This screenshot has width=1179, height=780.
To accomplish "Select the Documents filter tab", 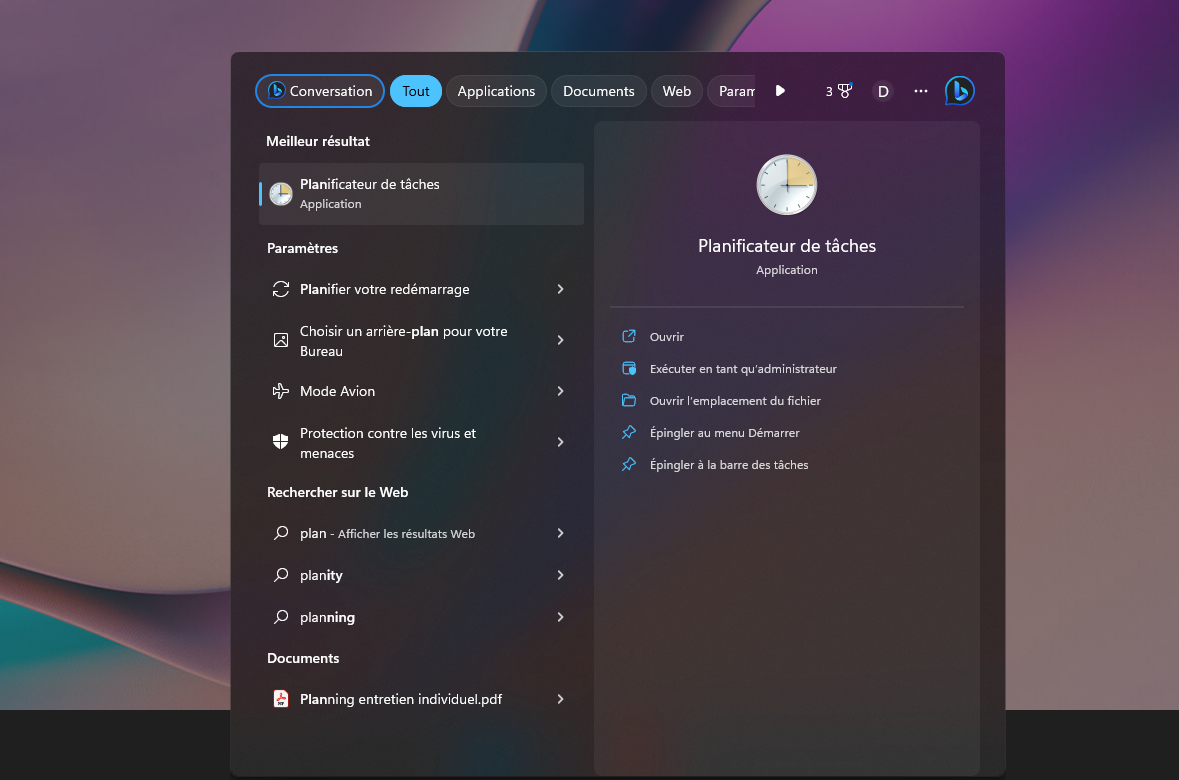I will tap(598, 91).
